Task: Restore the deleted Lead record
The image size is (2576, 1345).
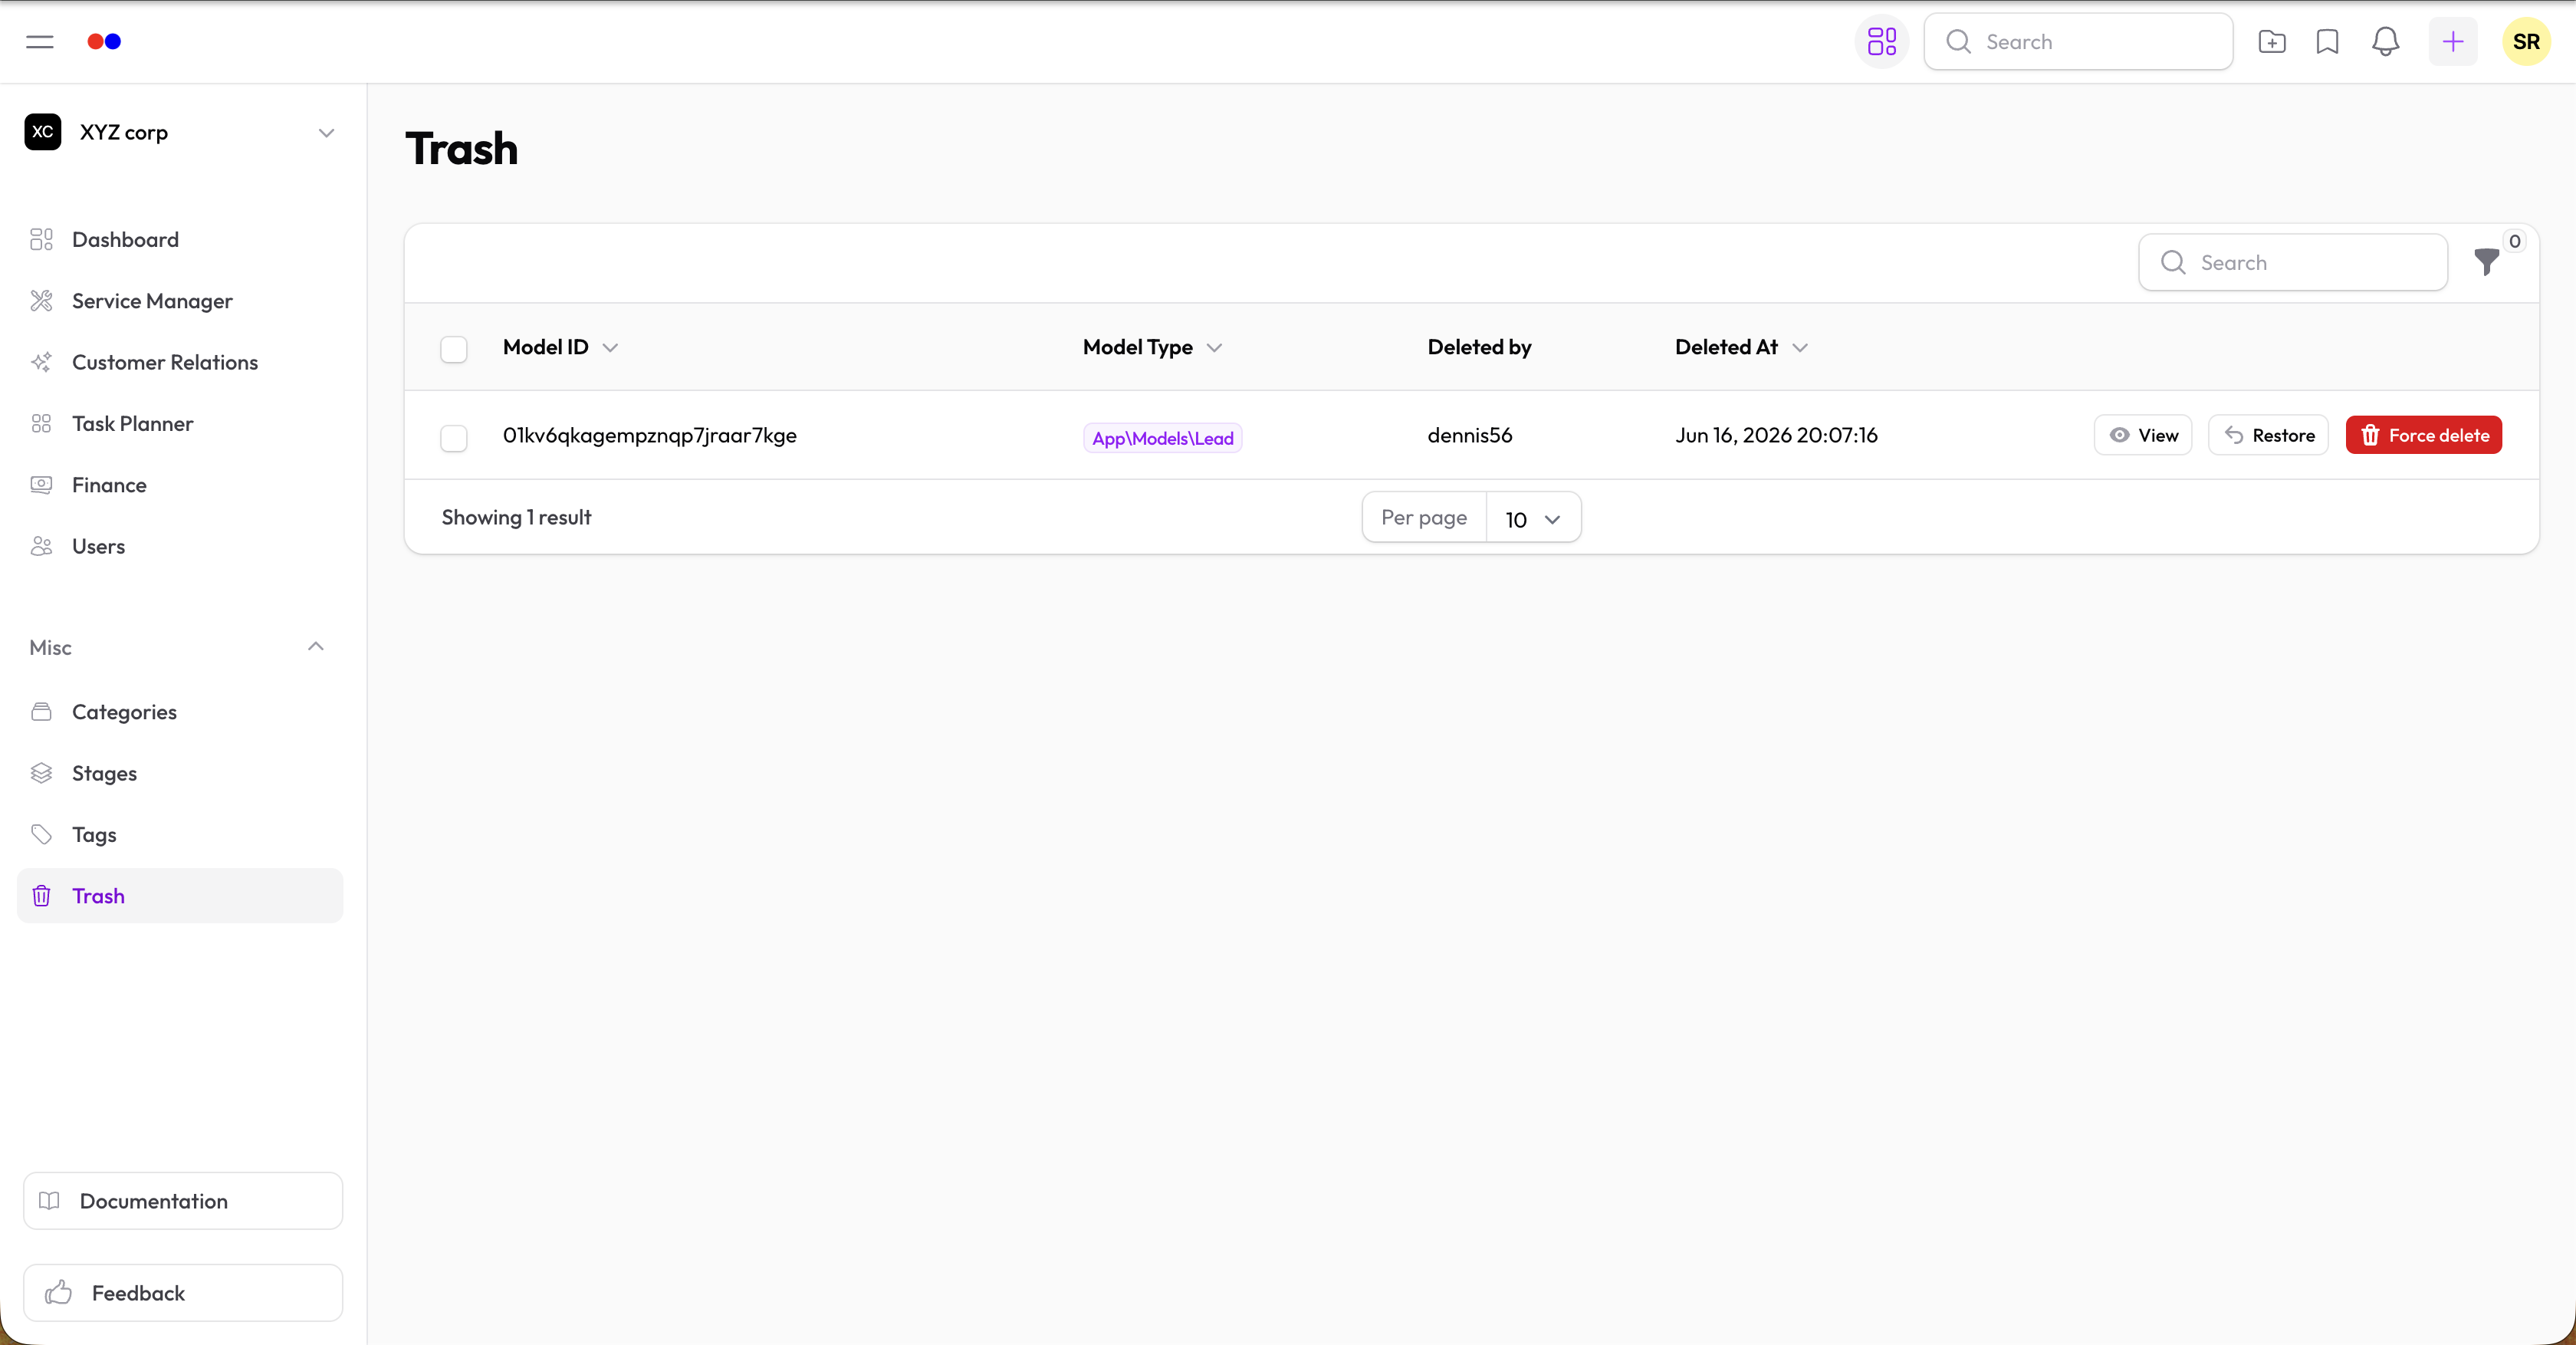Action: (x=2268, y=435)
